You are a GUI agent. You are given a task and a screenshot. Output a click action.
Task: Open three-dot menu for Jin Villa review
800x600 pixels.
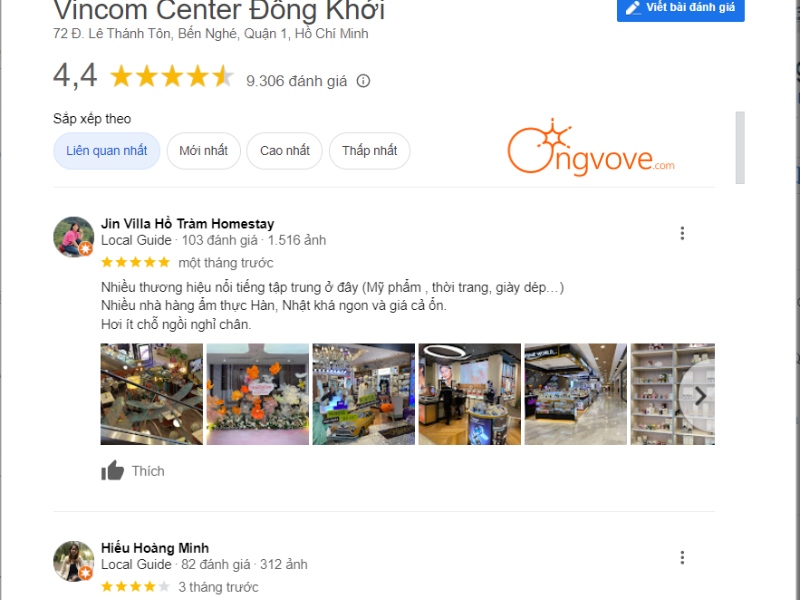(x=682, y=233)
